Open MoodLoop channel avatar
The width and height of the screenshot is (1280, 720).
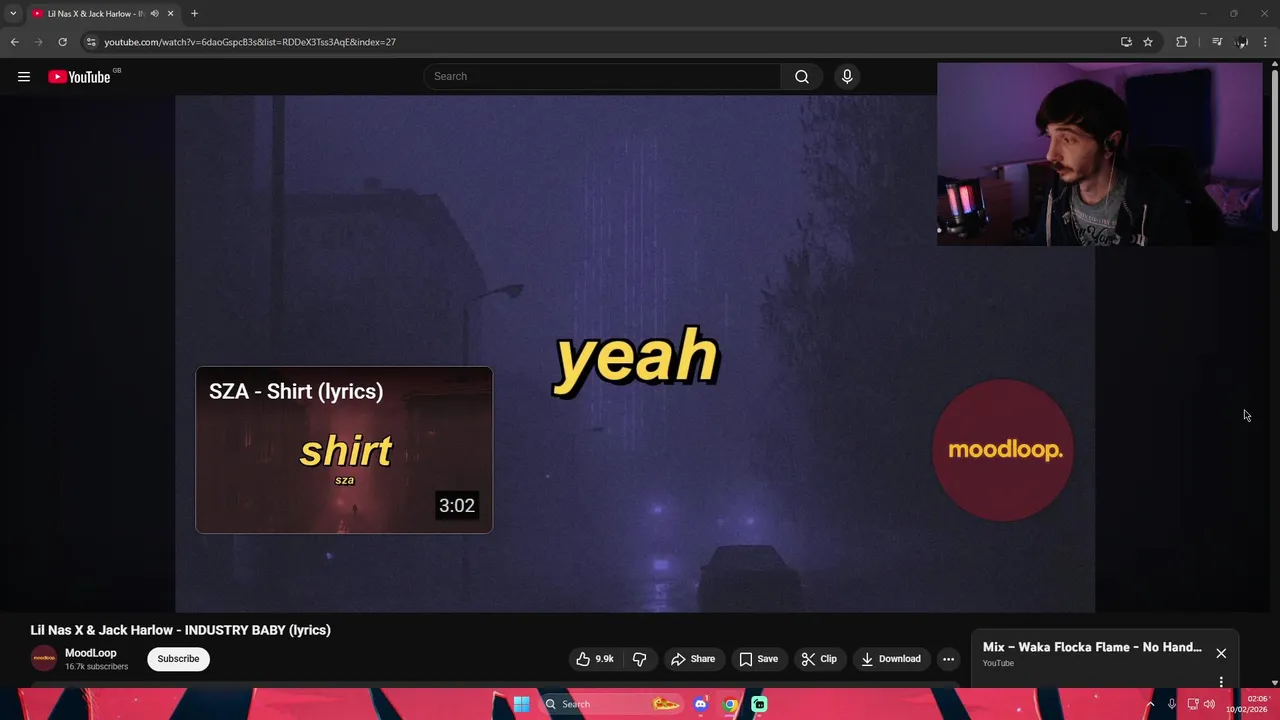pyautogui.click(x=44, y=658)
